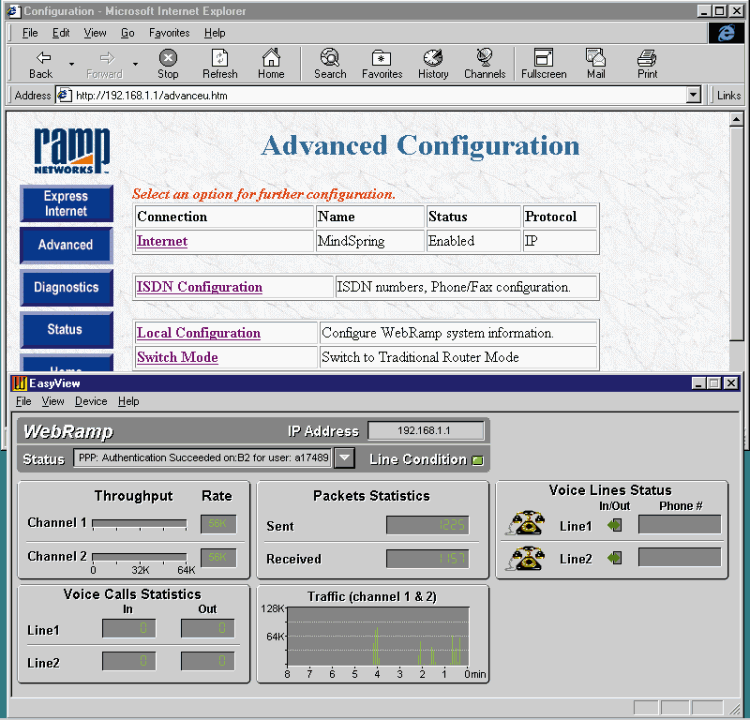Show the History panel
Image resolution: width=750 pixels, height=720 pixels.
[433, 64]
